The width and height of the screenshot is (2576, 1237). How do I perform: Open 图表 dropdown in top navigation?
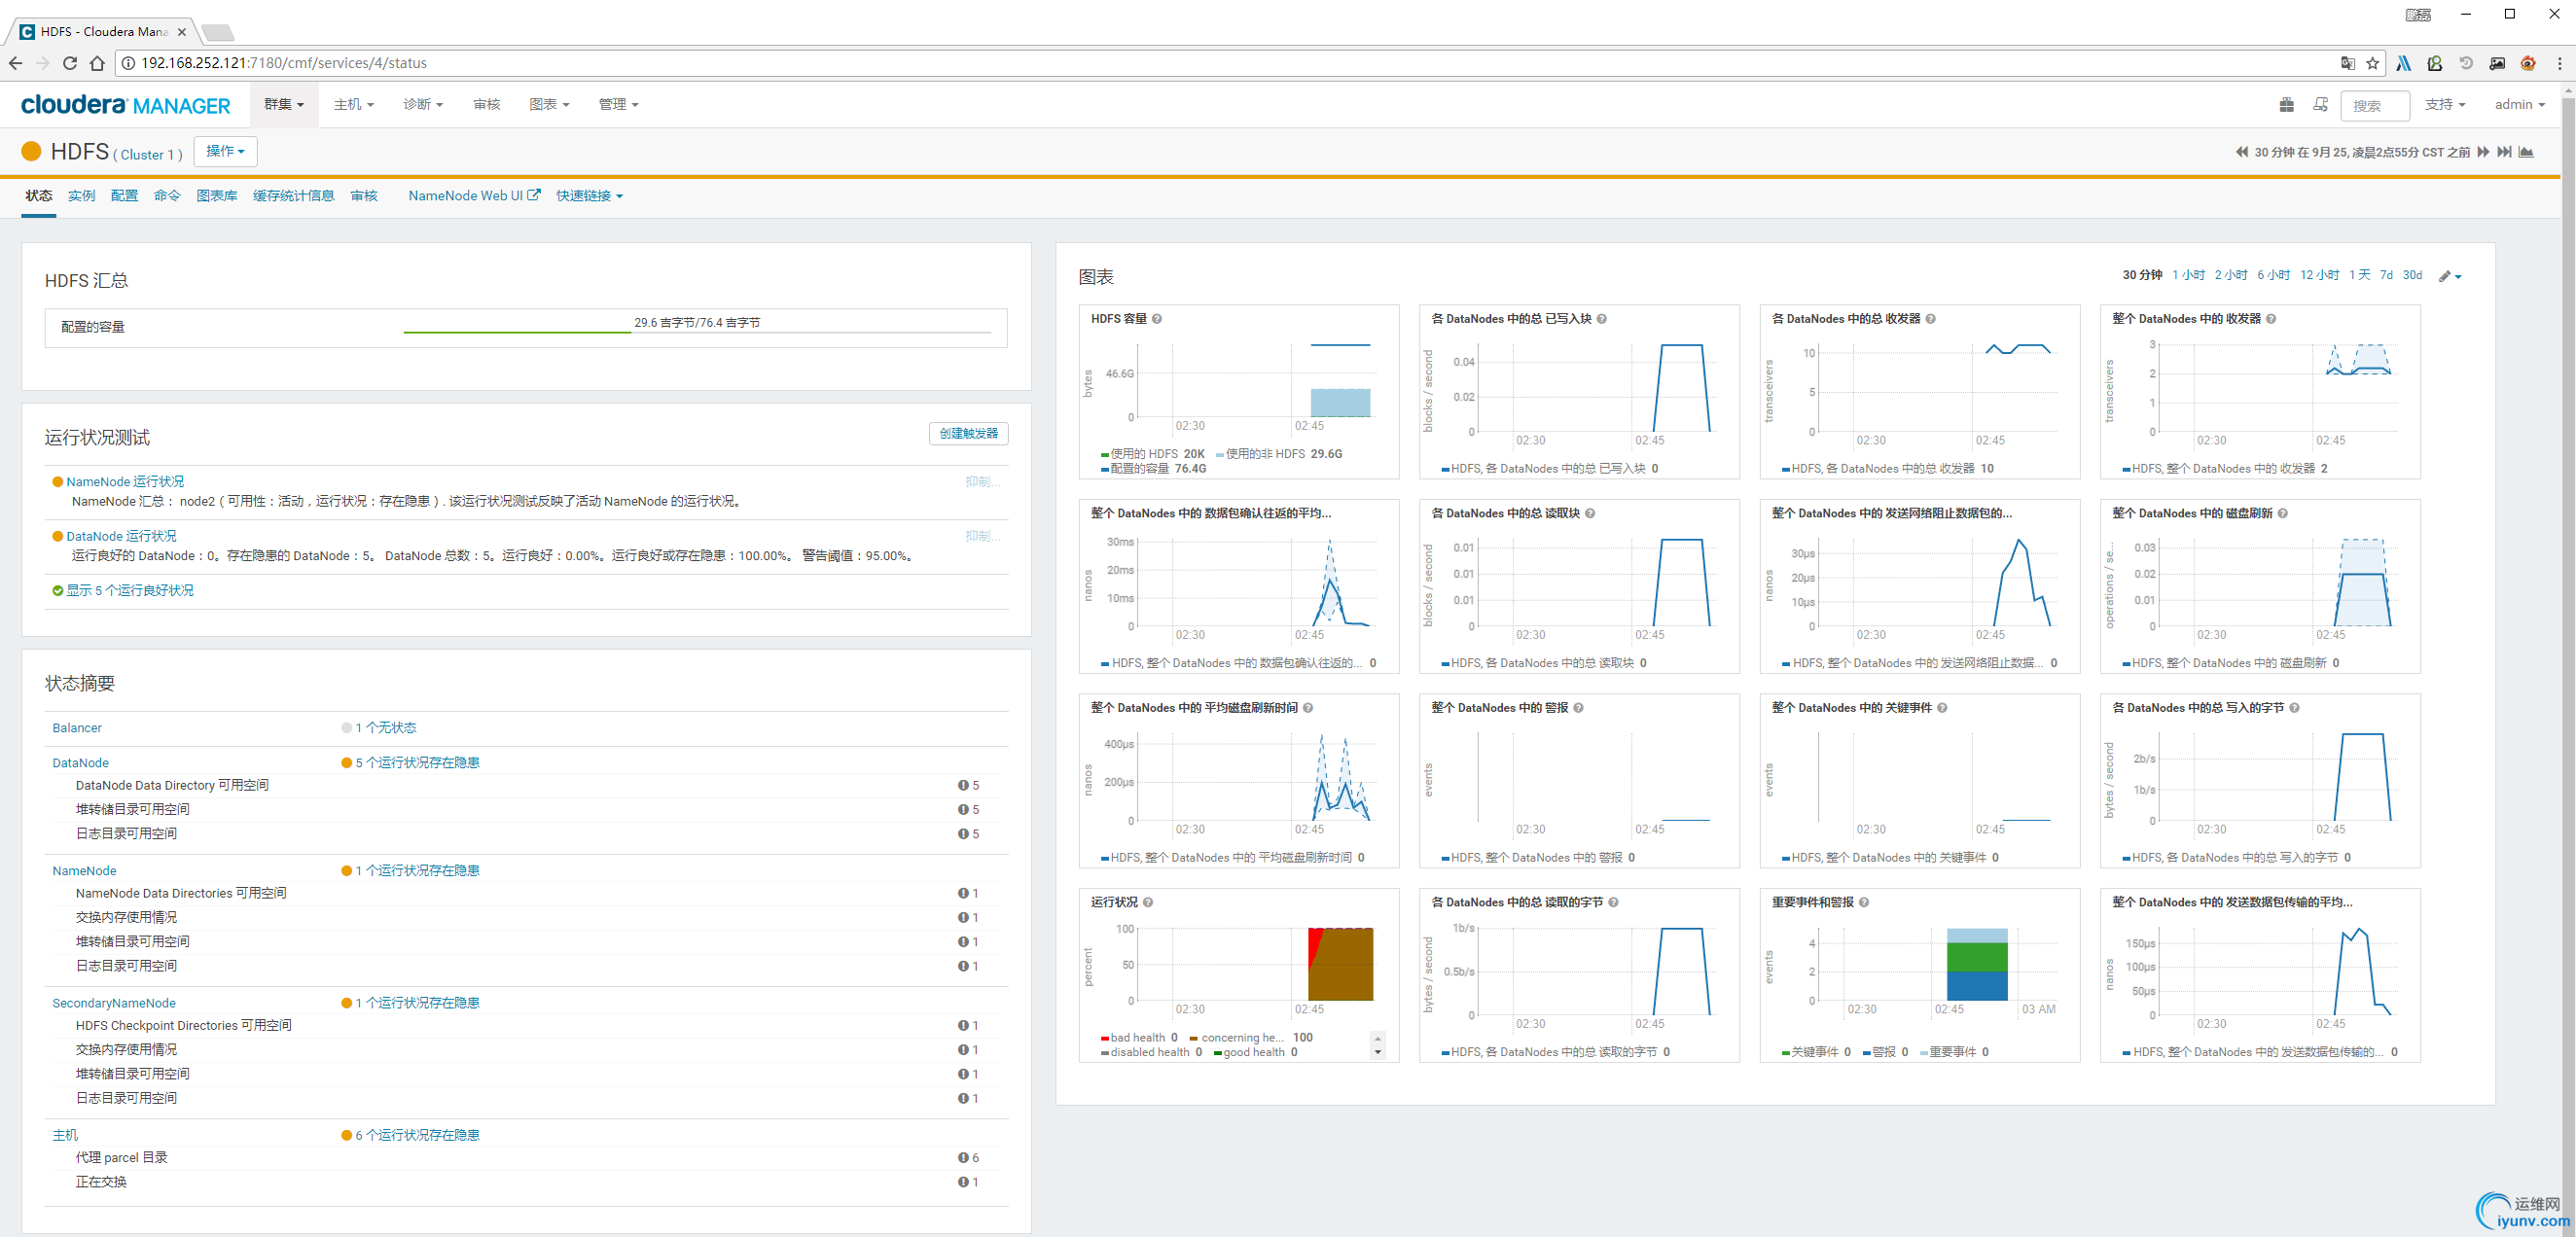coord(549,104)
